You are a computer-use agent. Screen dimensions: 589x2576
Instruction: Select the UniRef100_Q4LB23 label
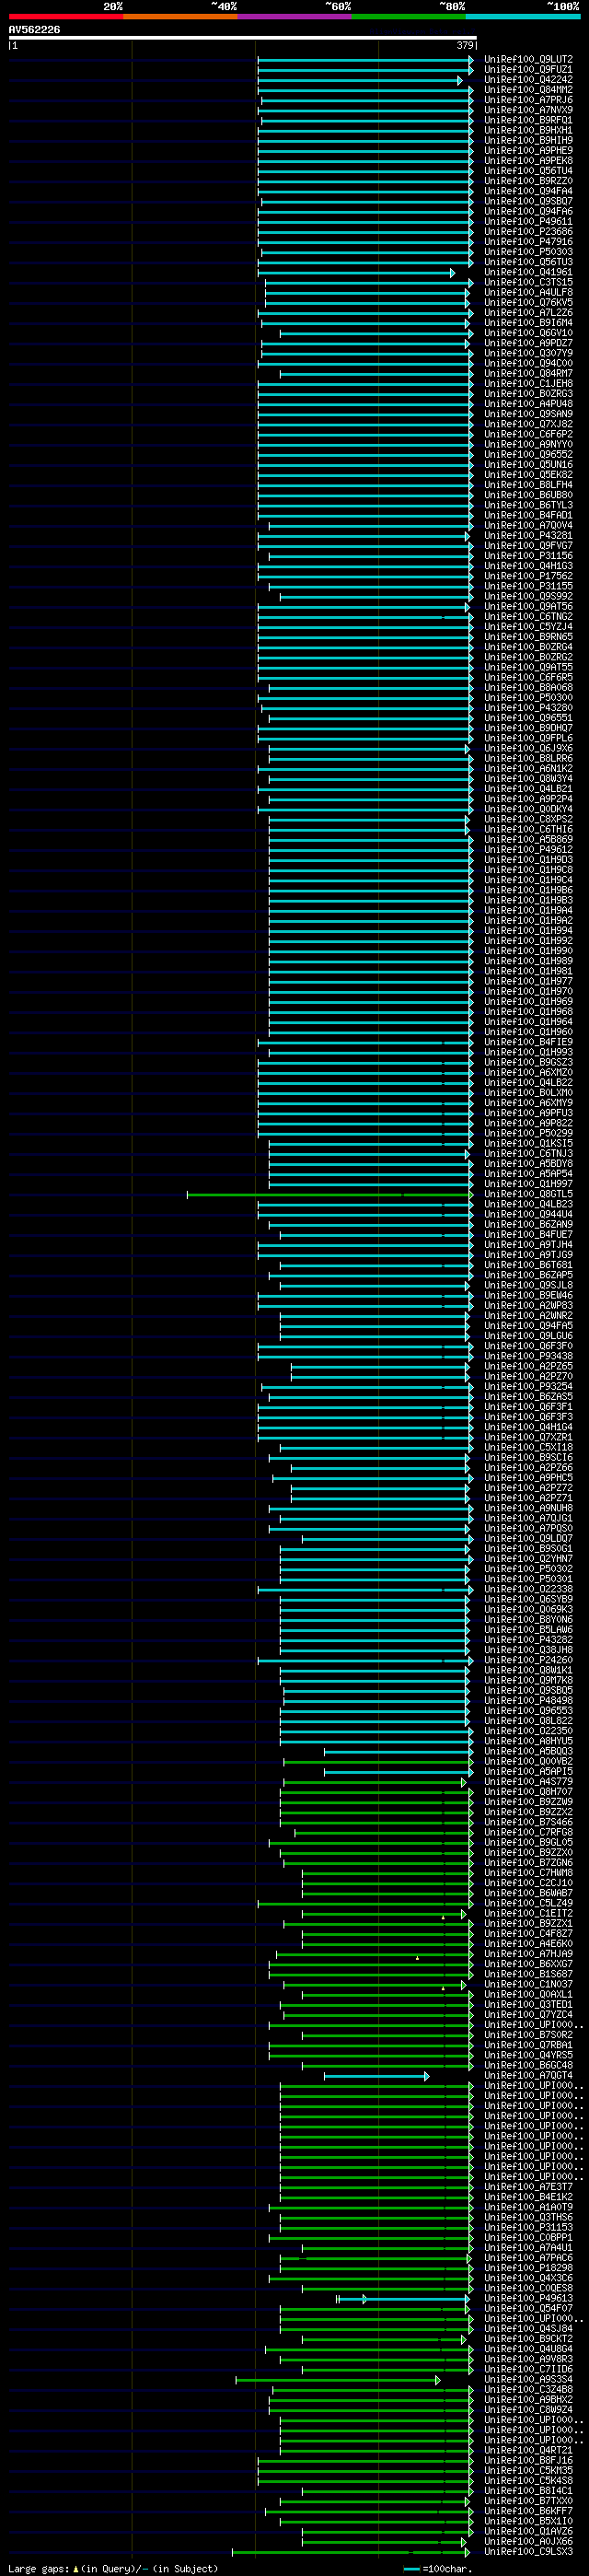(x=529, y=1204)
